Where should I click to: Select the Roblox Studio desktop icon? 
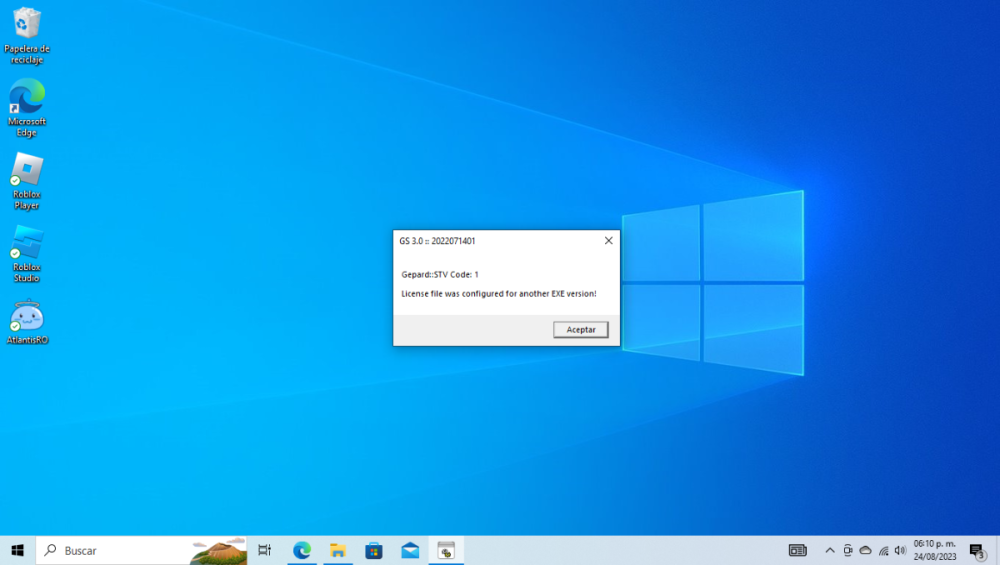(27, 244)
